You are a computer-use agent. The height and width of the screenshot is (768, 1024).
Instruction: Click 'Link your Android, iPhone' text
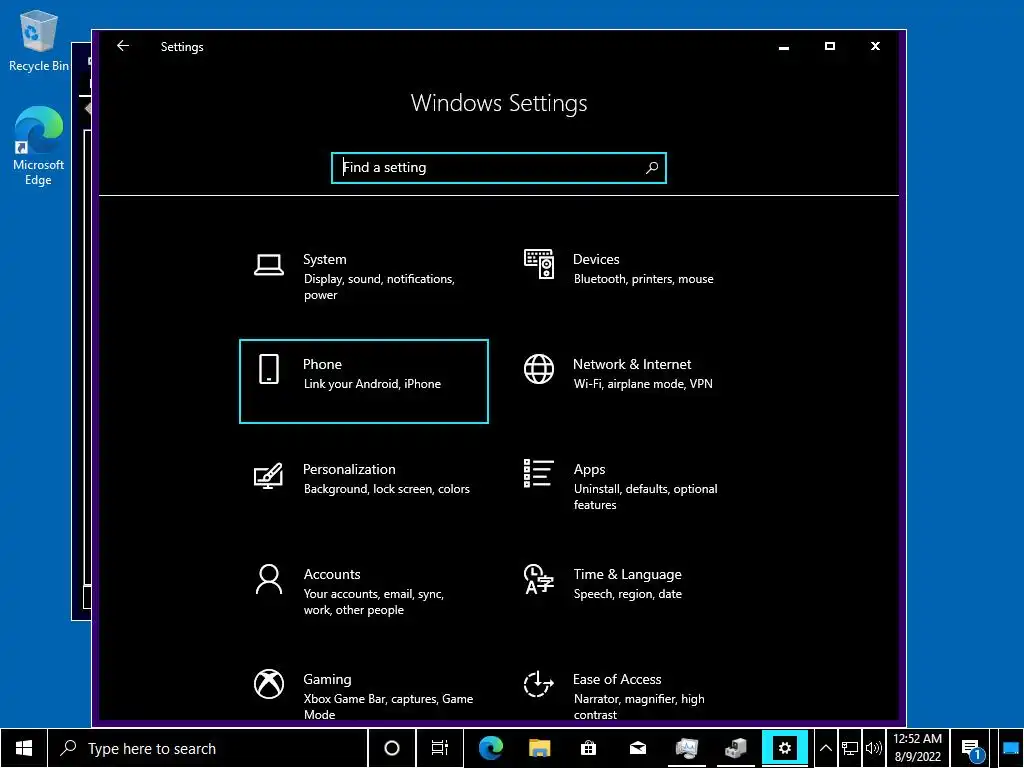[372, 384]
